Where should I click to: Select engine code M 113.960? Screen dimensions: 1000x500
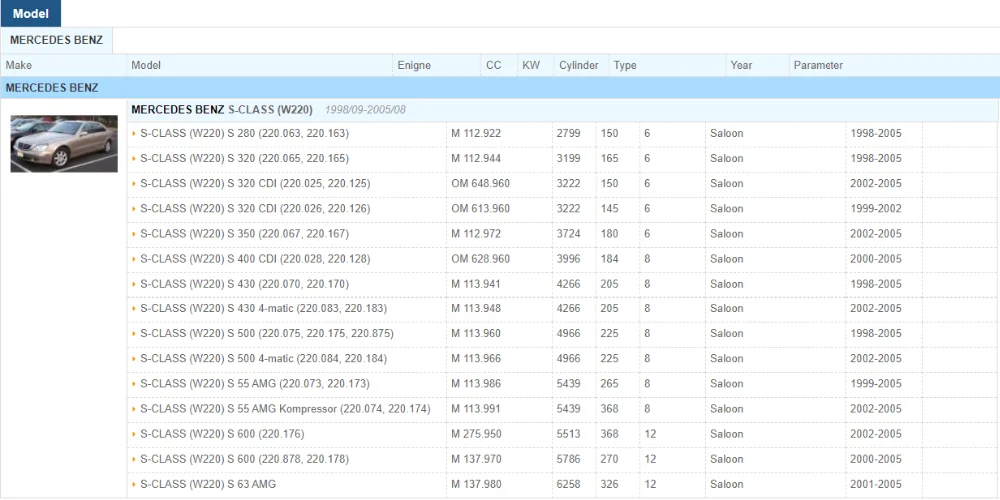[x=476, y=334]
